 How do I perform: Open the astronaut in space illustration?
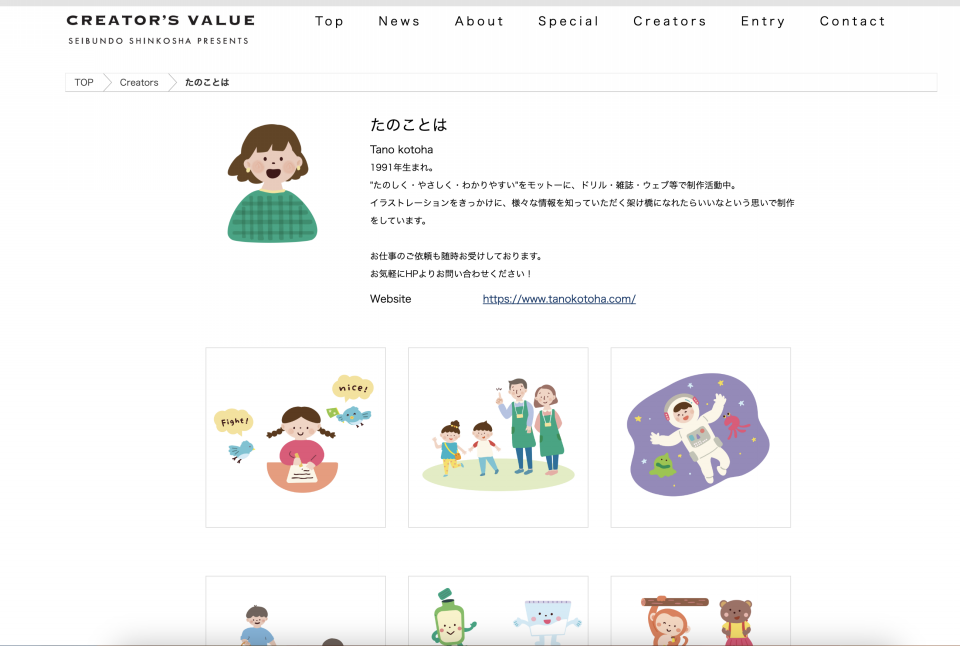click(x=700, y=437)
